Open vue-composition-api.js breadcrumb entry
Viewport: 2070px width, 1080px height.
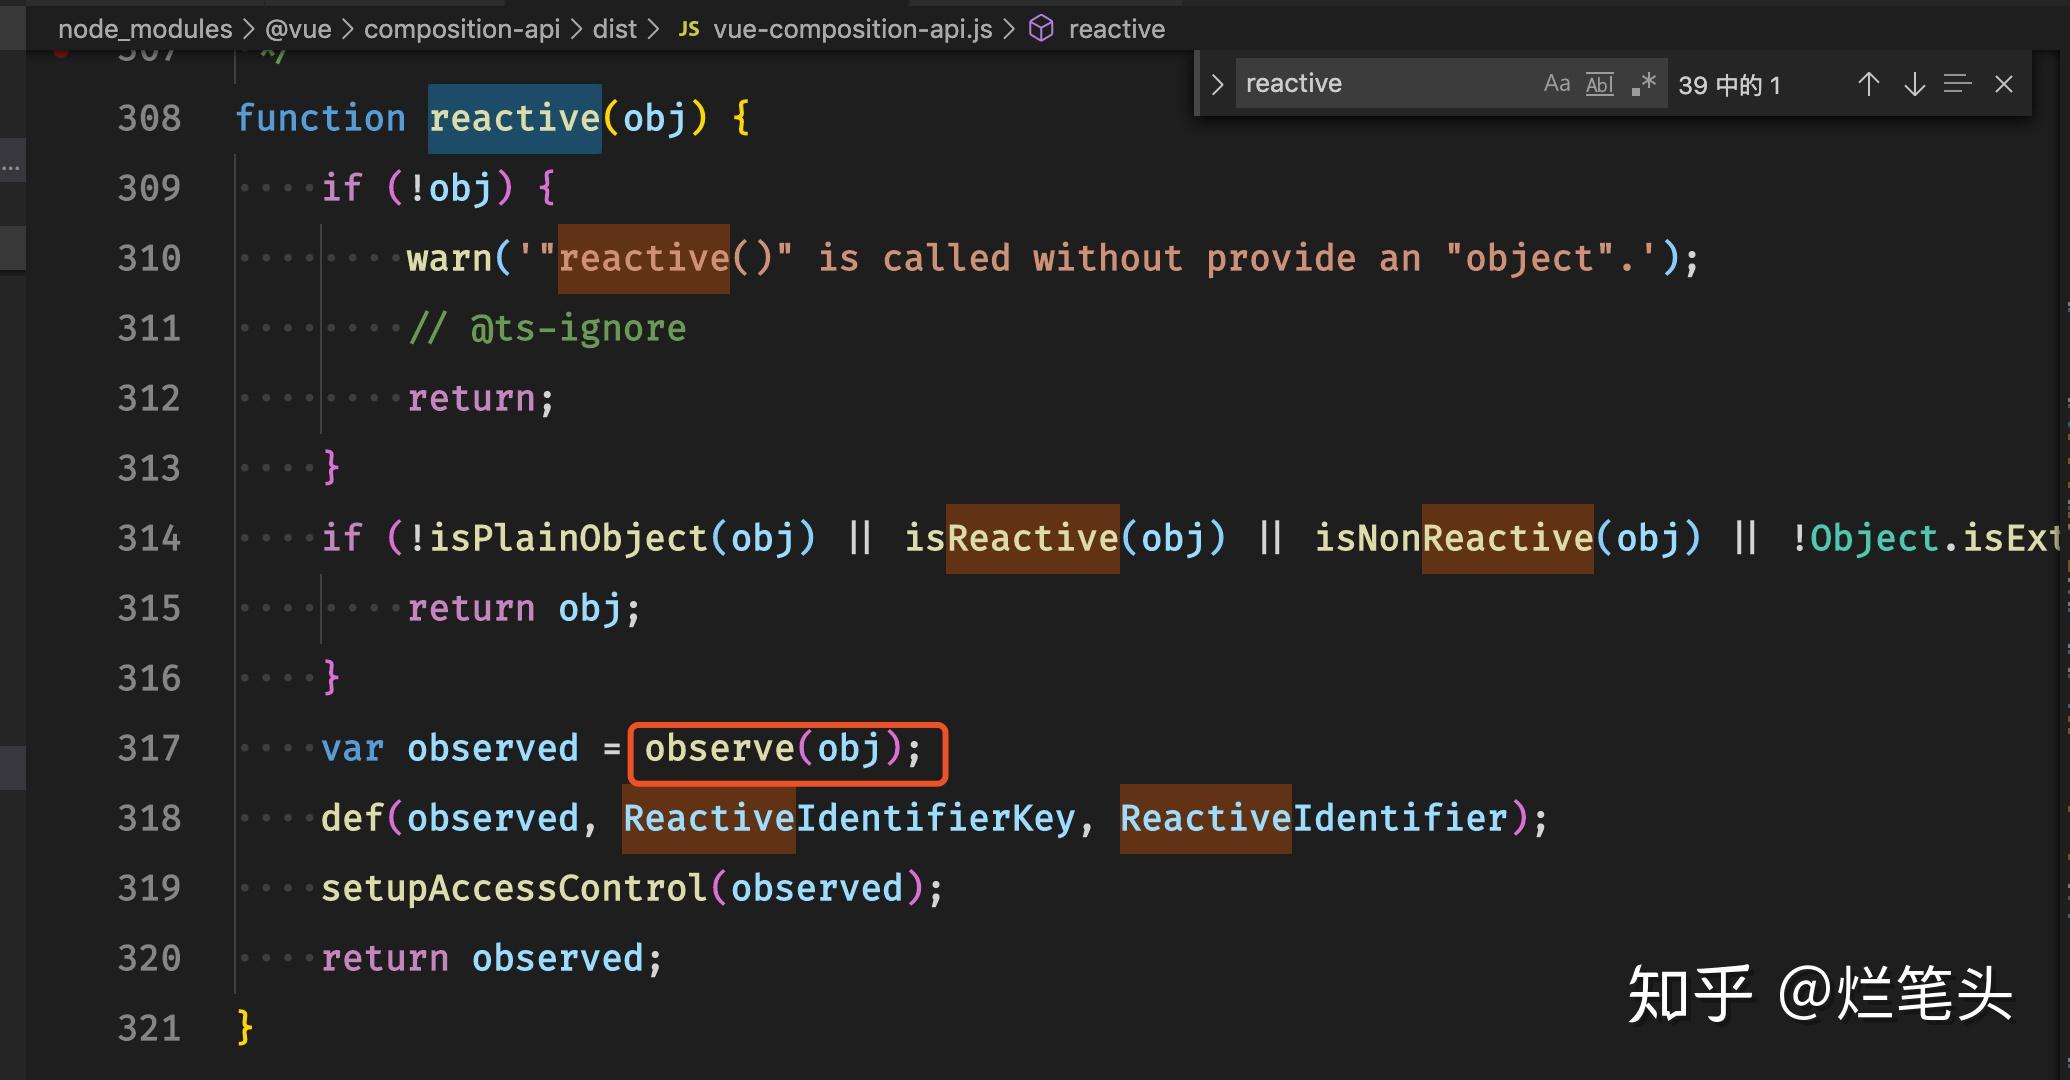click(852, 29)
